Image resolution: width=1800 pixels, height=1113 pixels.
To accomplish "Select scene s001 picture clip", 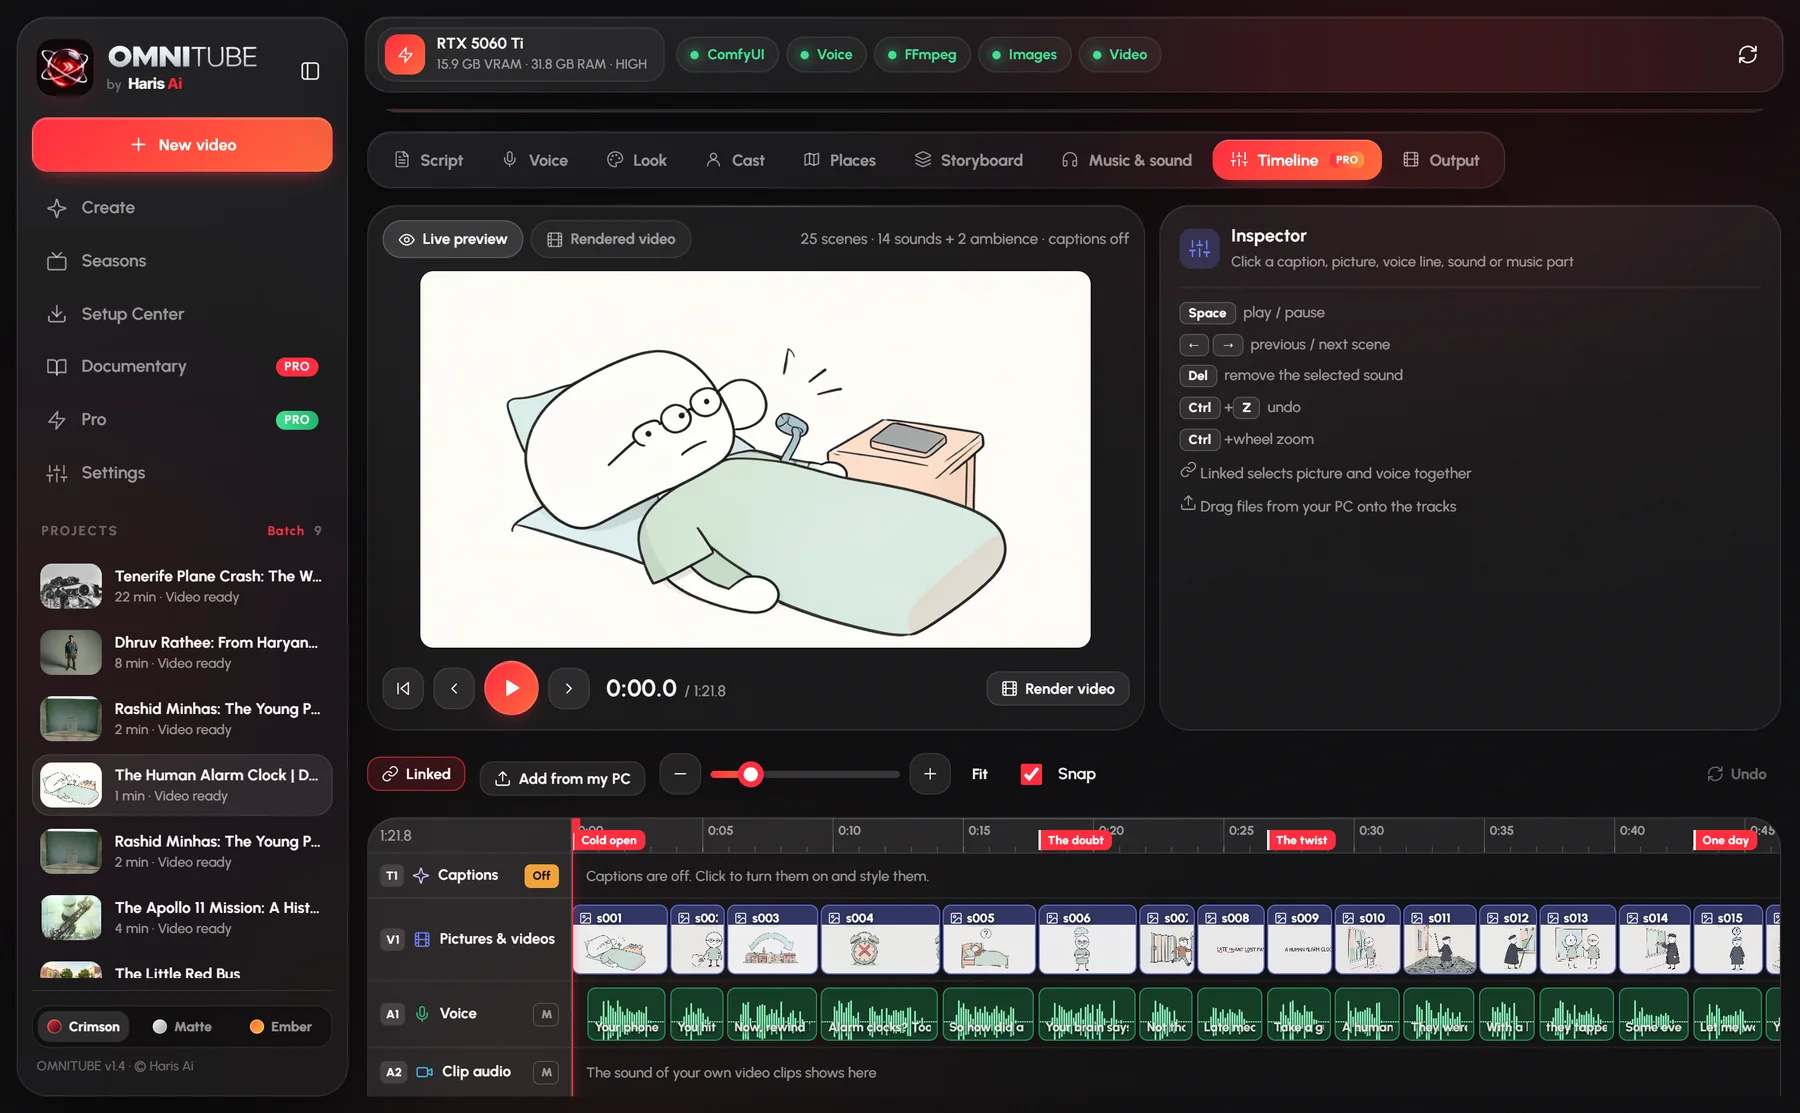I will point(620,939).
